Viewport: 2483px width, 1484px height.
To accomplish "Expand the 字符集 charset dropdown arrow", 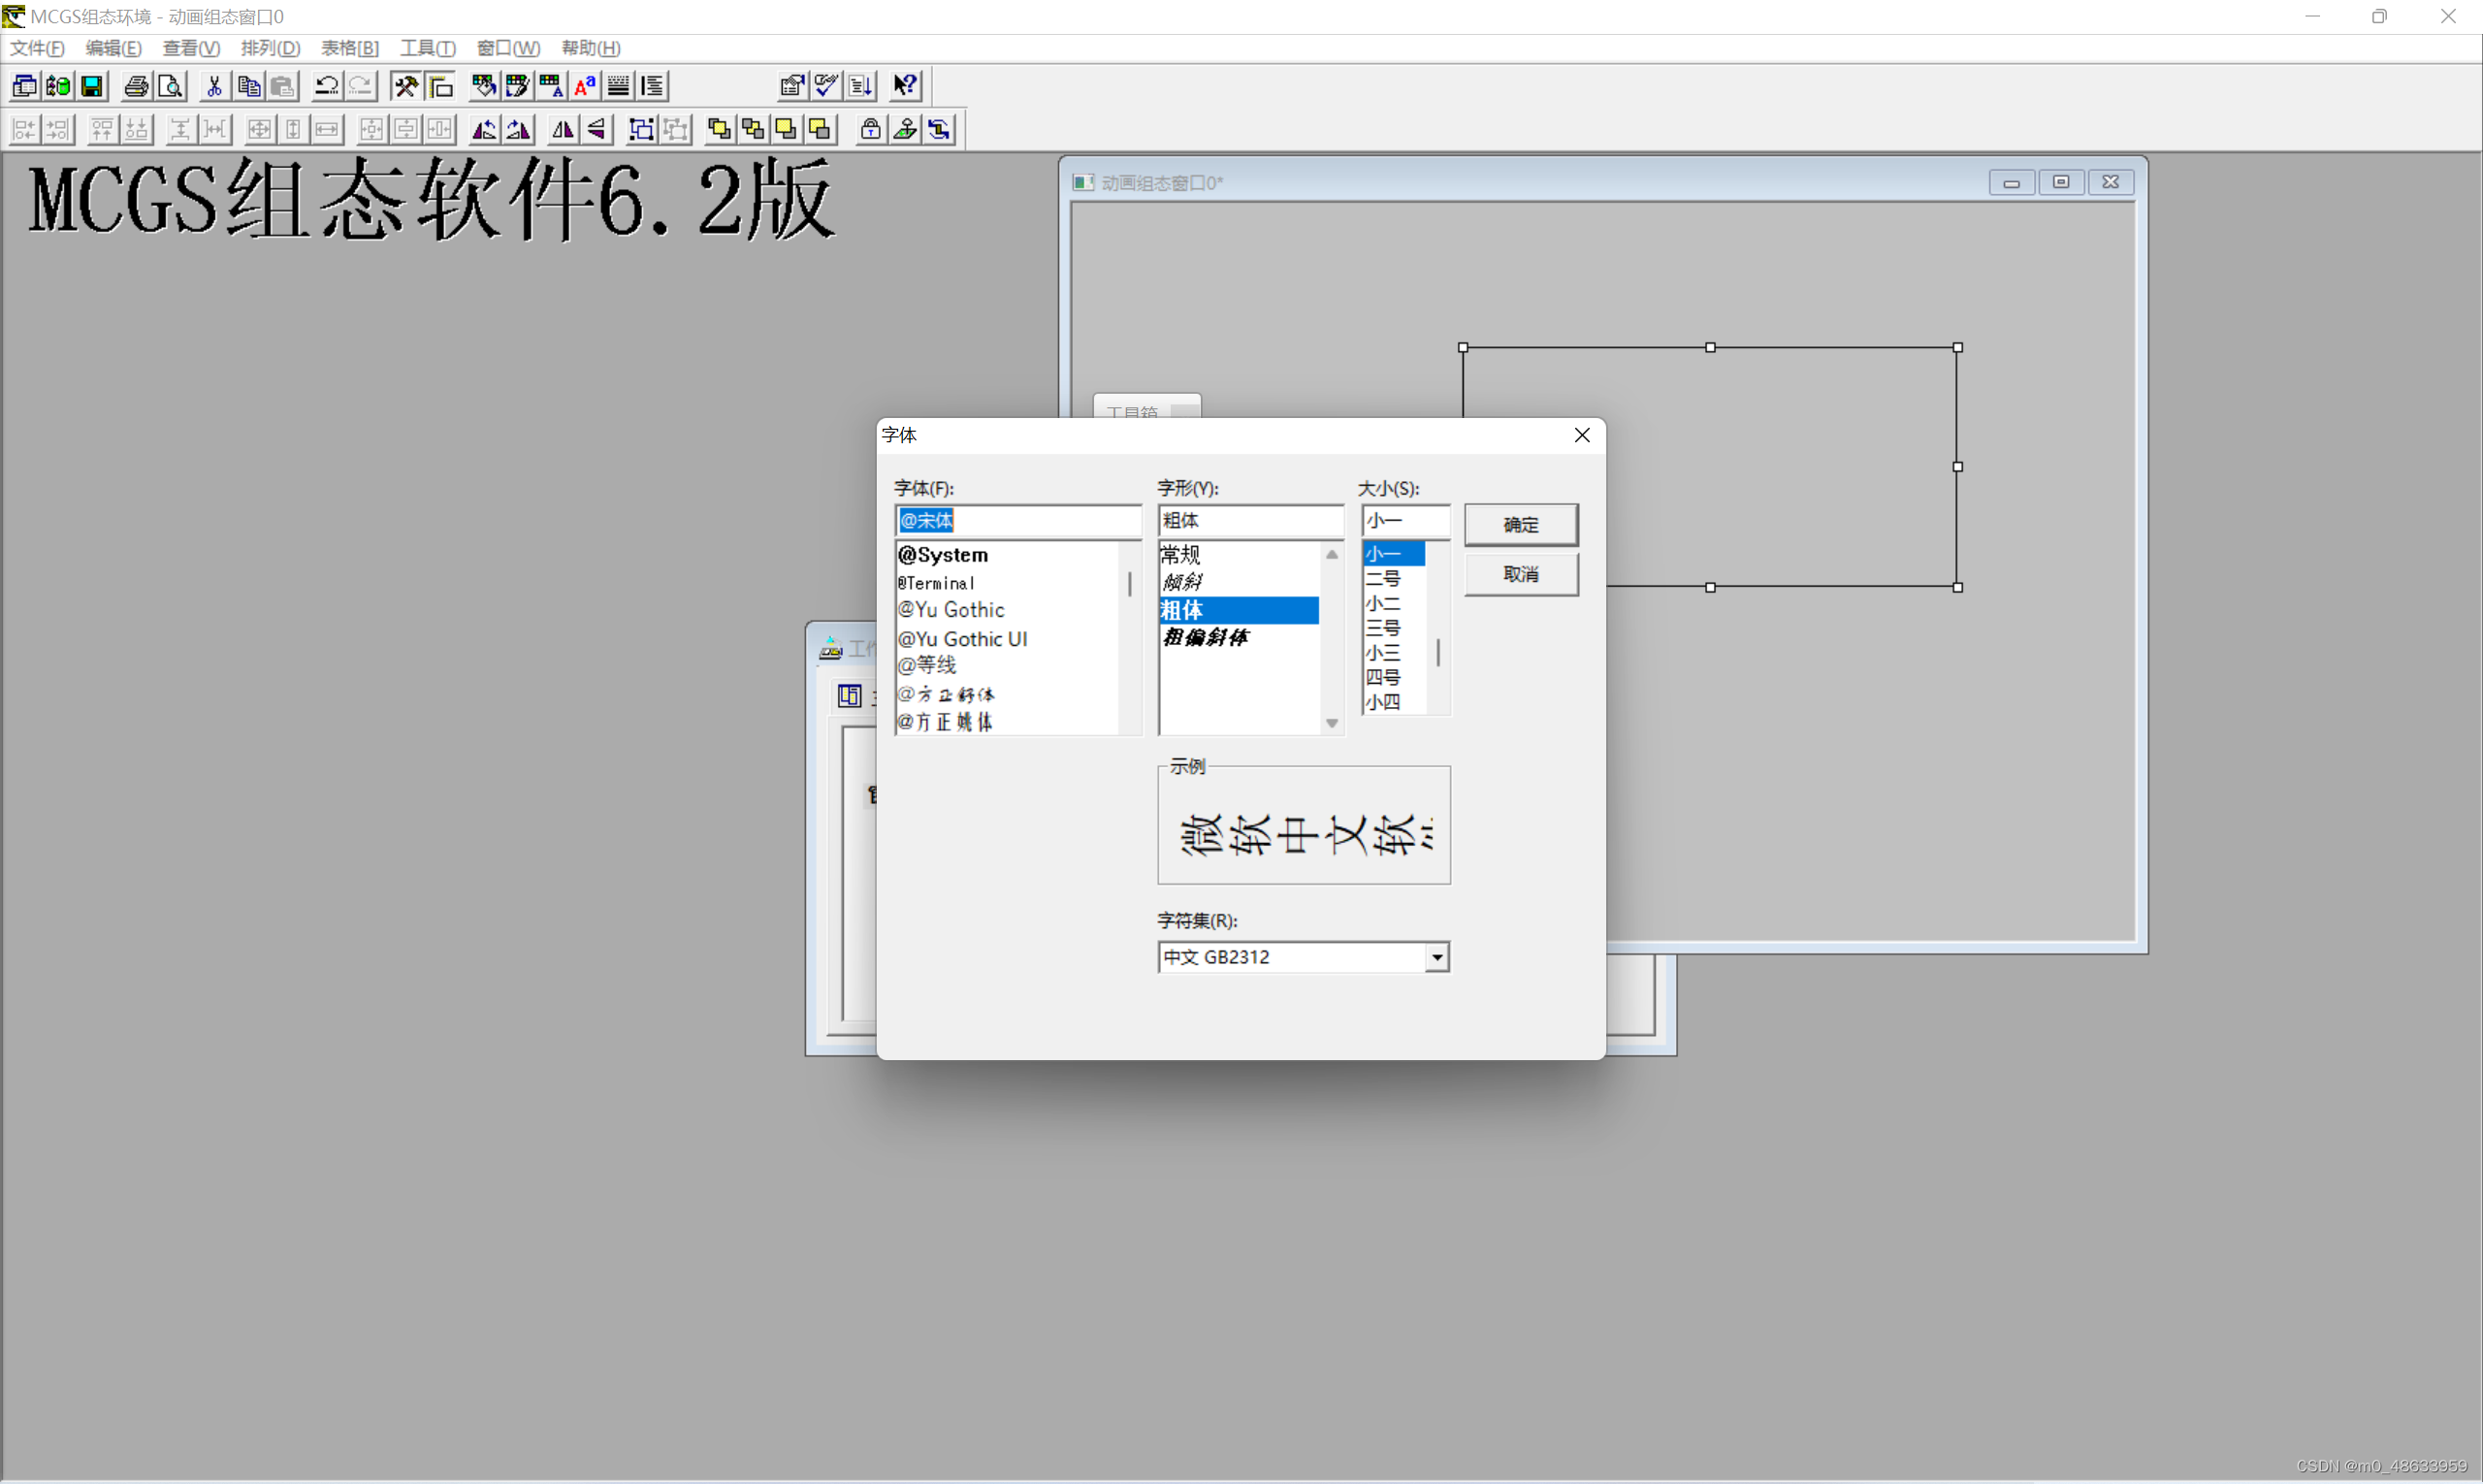I will (x=1437, y=957).
